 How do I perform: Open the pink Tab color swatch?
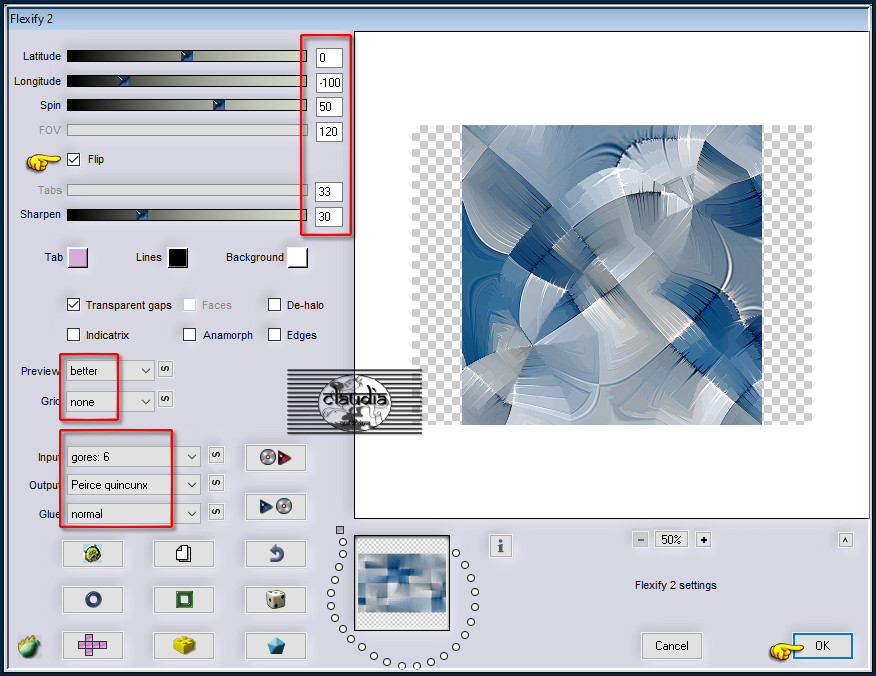[x=78, y=258]
